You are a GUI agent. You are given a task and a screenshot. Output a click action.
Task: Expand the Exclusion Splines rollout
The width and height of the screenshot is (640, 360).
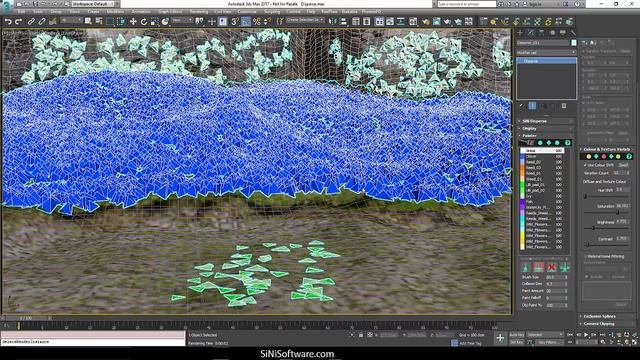(x=607, y=316)
